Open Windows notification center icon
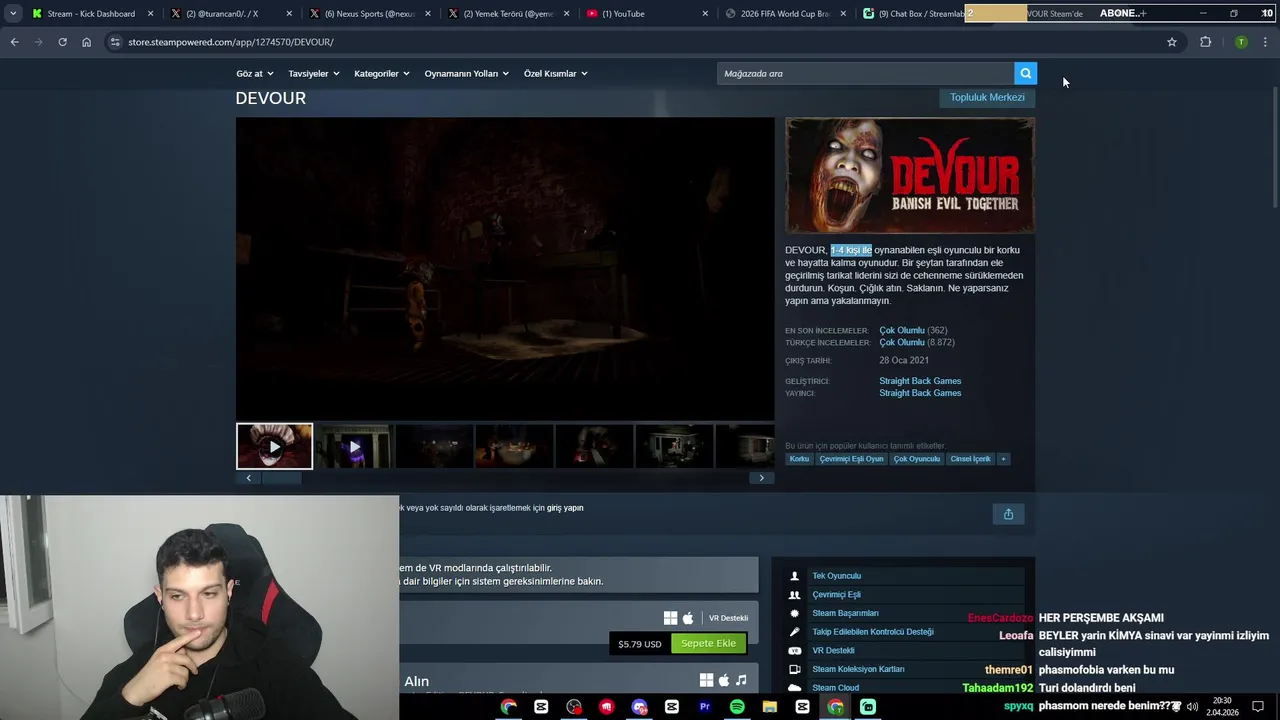1280x720 pixels. (x=1258, y=706)
